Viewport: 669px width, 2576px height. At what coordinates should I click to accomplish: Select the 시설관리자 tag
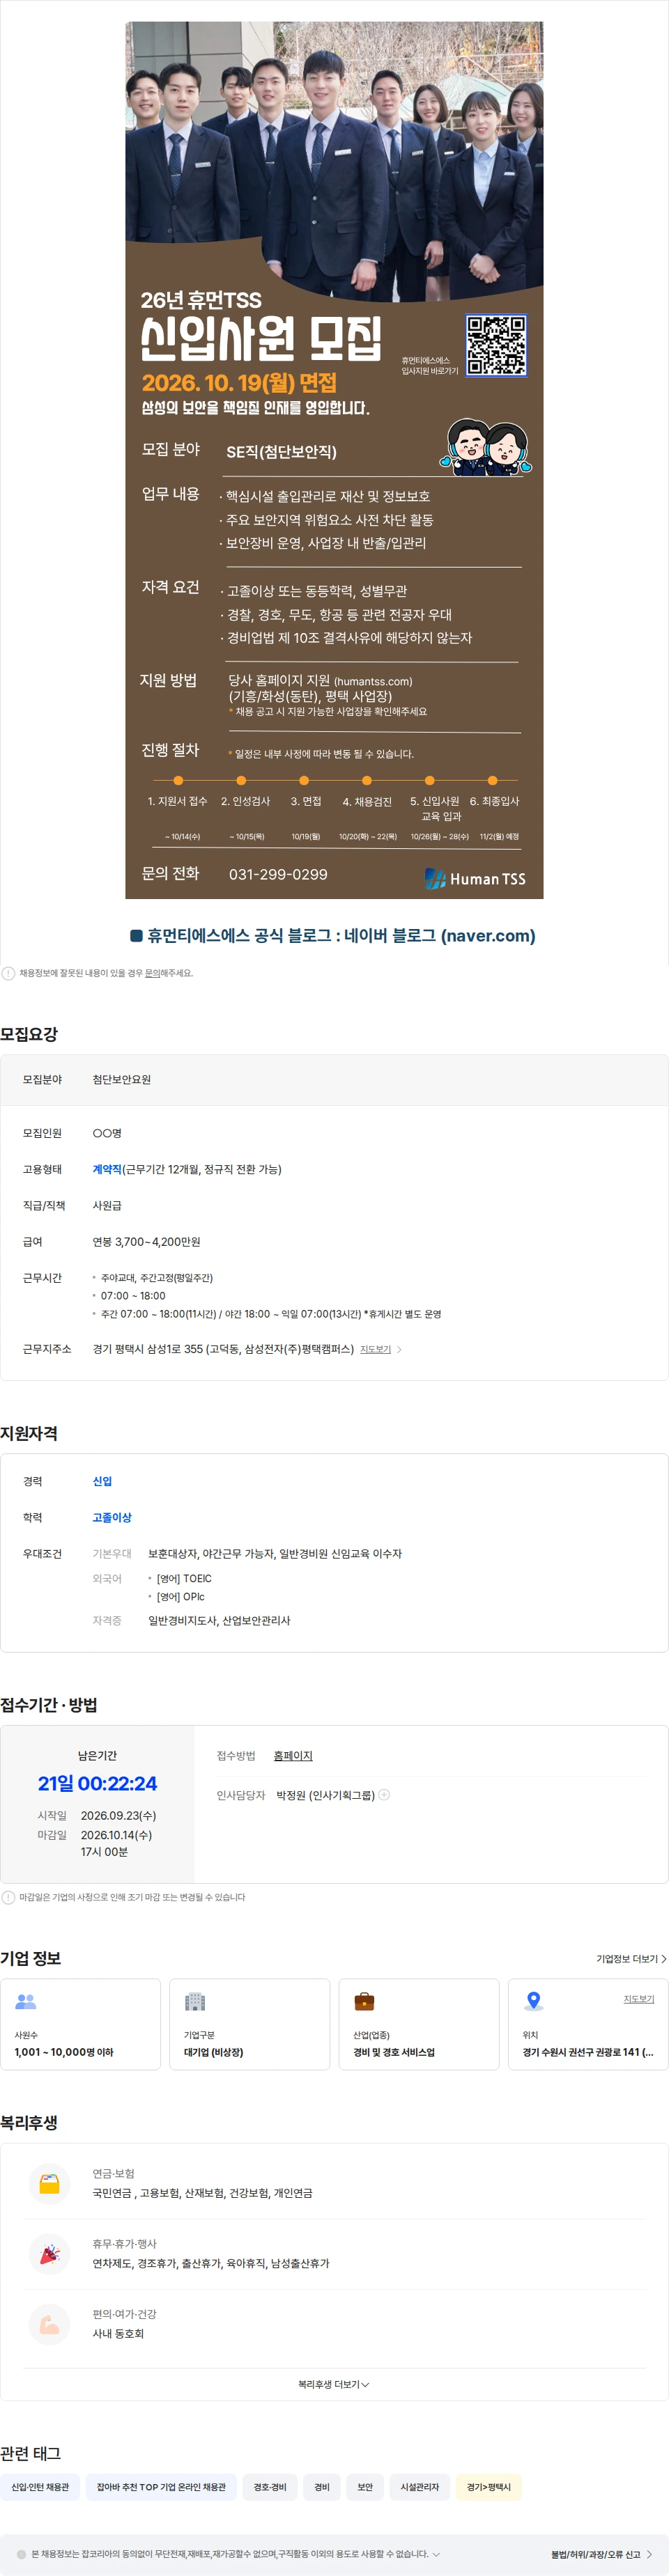click(420, 2487)
